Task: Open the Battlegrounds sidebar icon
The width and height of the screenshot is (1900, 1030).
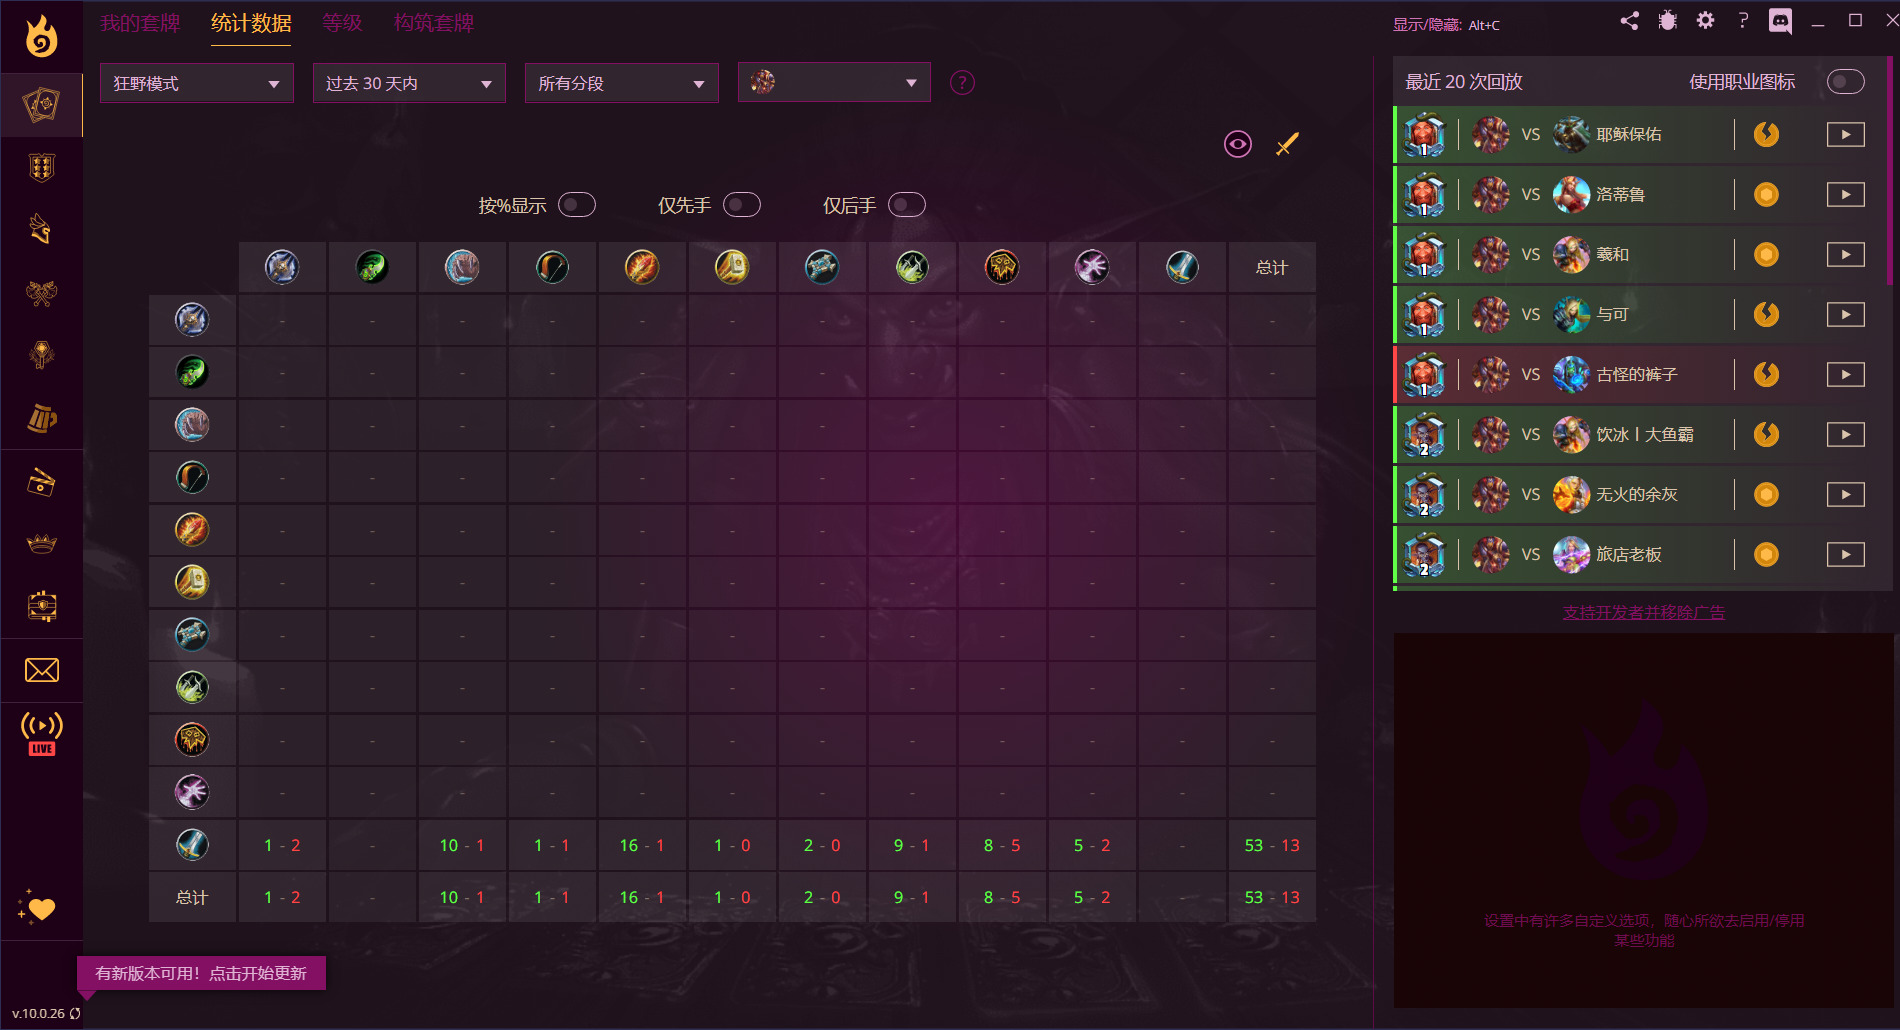Action: pyautogui.click(x=41, y=167)
